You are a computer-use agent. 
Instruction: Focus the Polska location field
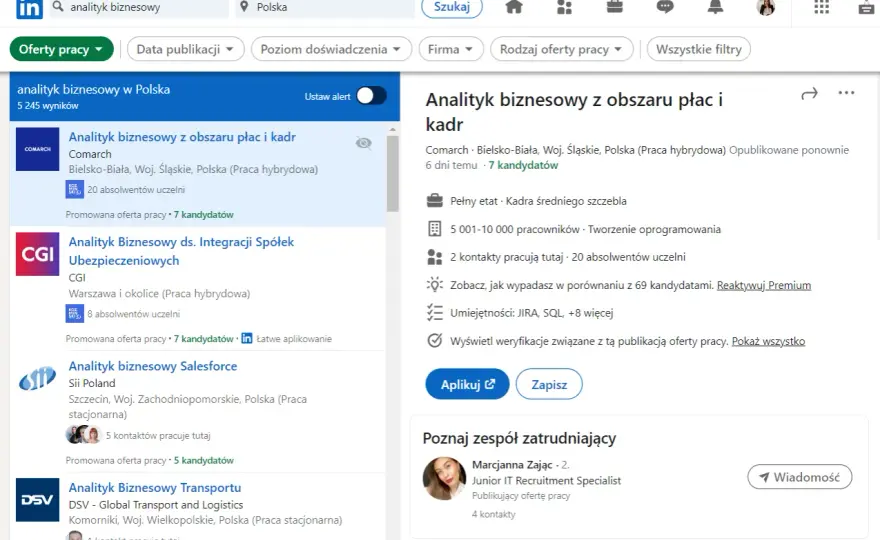pyautogui.click(x=325, y=7)
